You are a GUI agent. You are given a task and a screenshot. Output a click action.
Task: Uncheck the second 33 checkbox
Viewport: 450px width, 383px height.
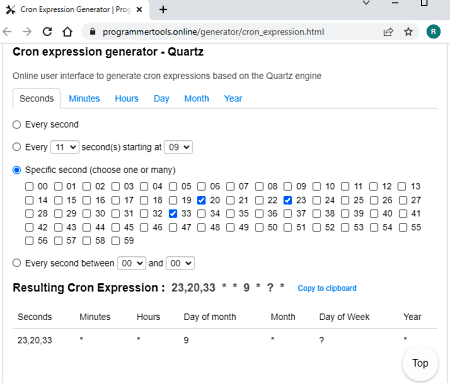pyautogui.click(x=173, y=213)
